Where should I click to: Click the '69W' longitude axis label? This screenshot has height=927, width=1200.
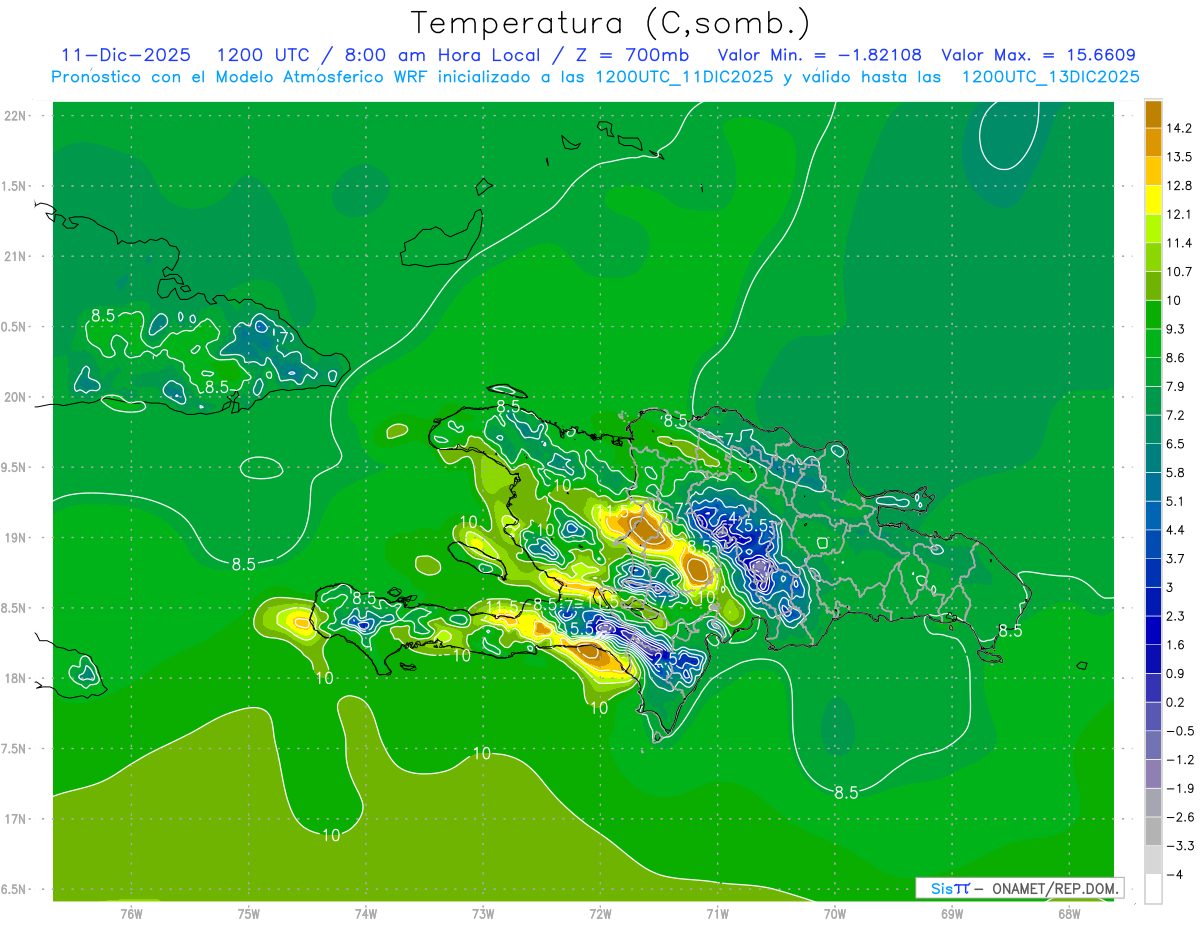[x=952, y=913]
